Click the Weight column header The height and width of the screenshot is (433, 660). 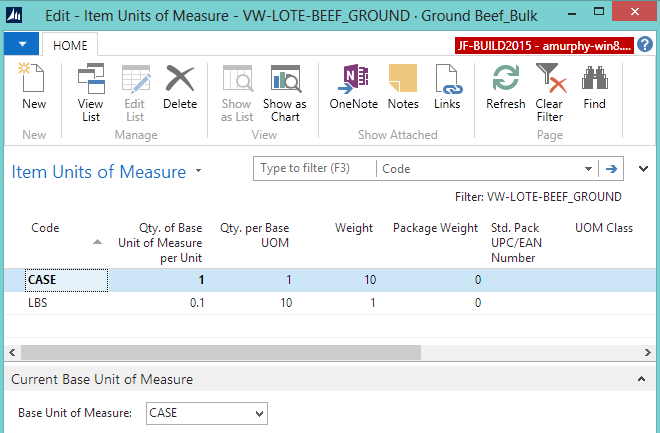tap(354, 228)
